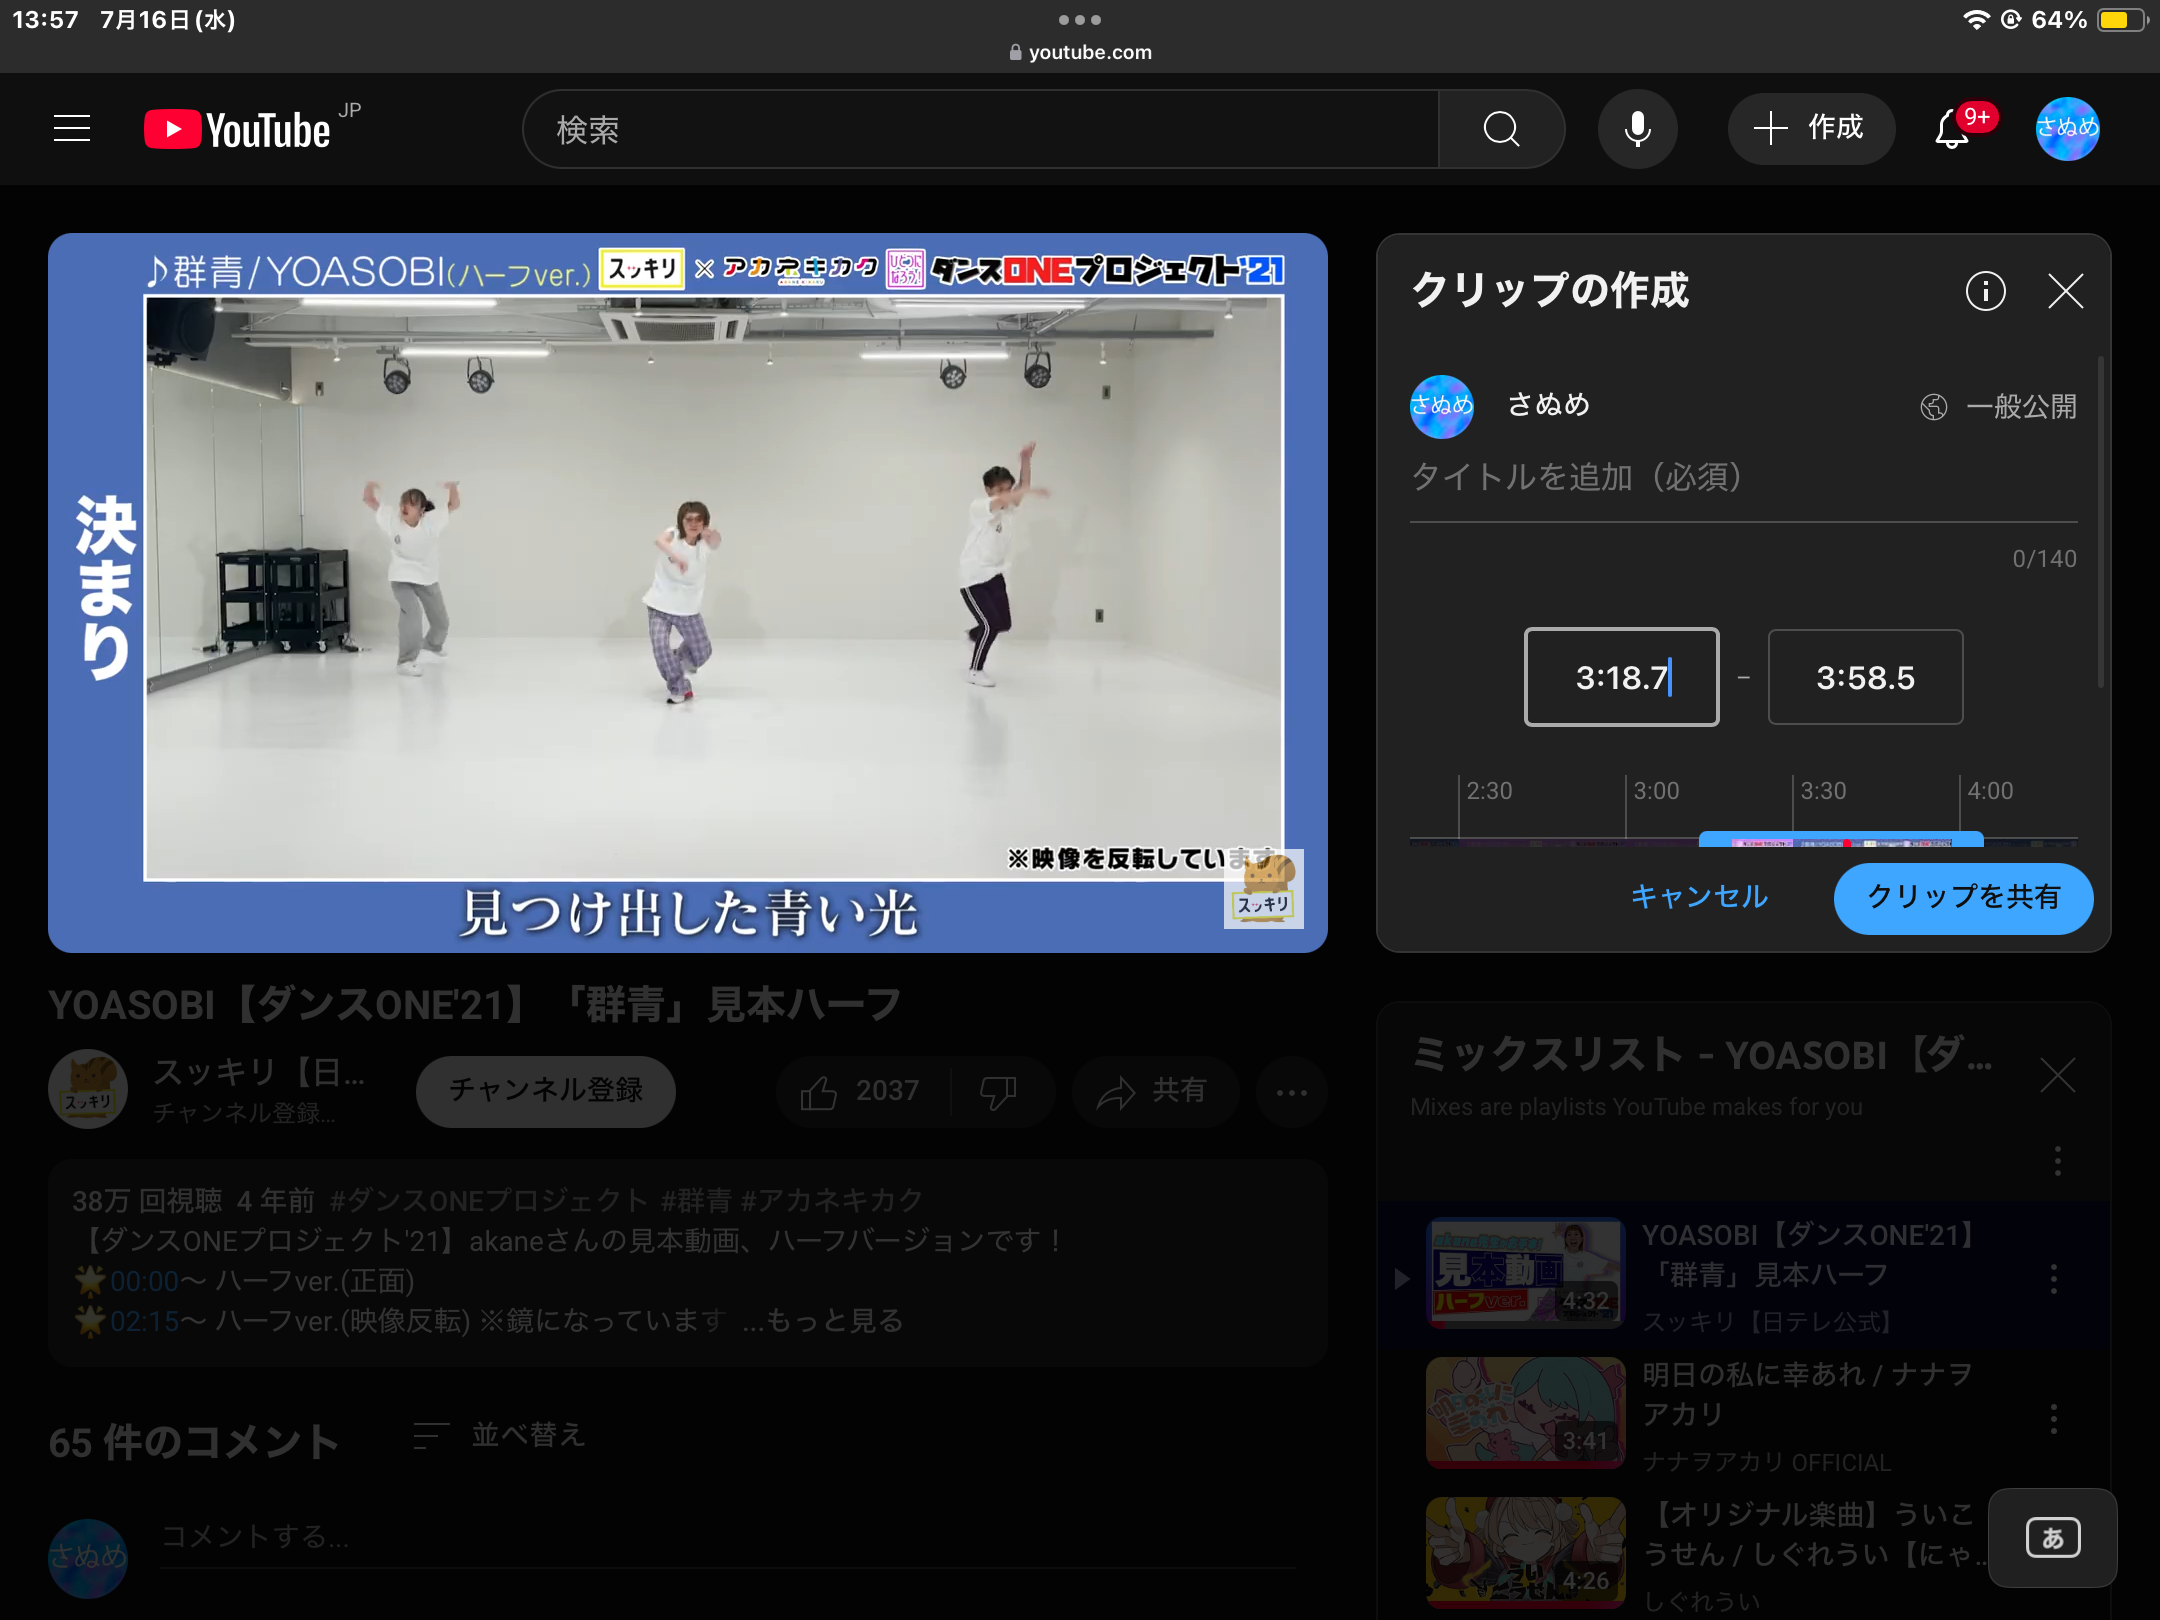Close the clip creation panel

2065,291
